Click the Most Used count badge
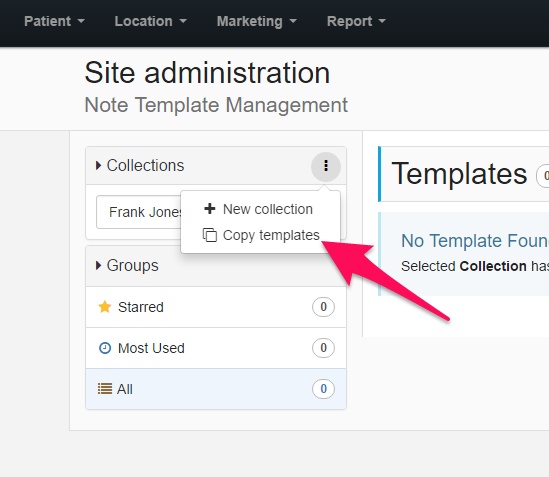The width and height of the screenshot is (549, 477). coord(323,348)
